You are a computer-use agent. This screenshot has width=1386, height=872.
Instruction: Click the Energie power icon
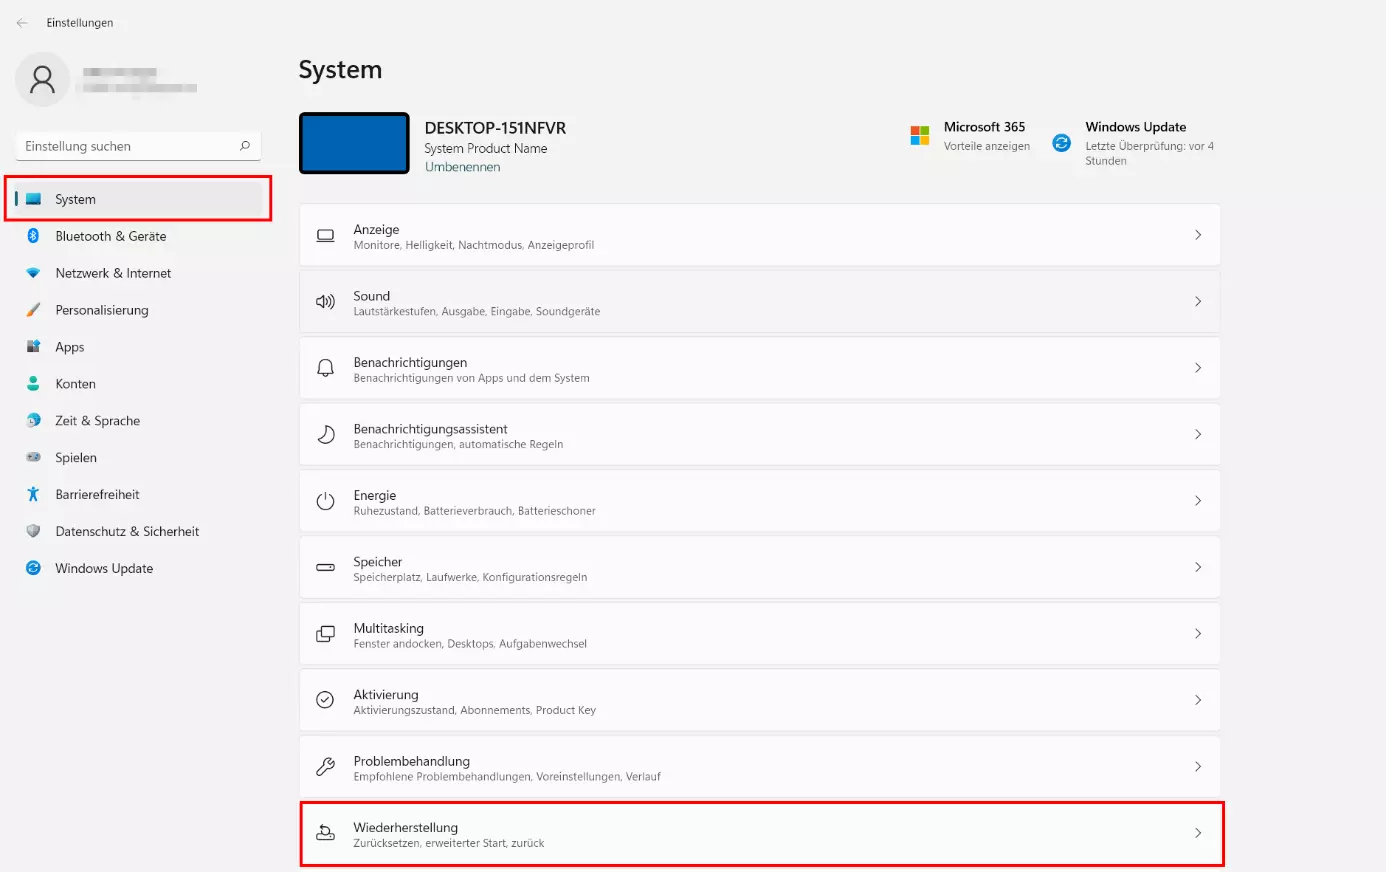click(x=325, y=501)
